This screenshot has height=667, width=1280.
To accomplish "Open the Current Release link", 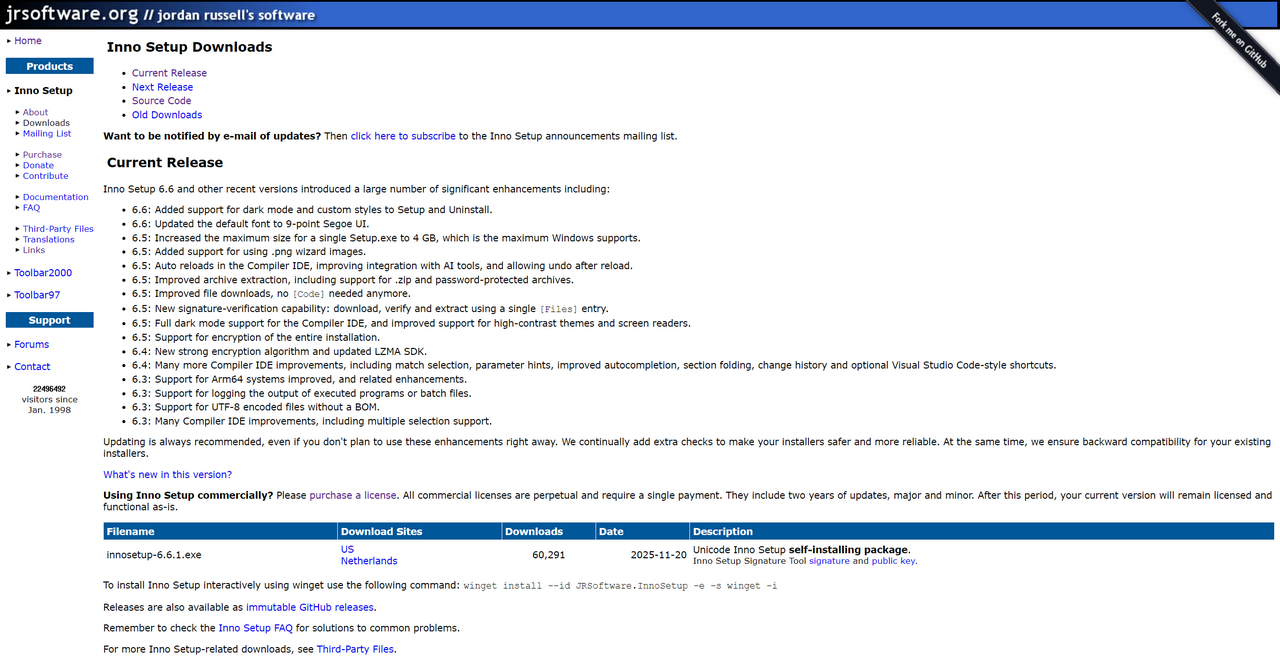I will (169, 72).
